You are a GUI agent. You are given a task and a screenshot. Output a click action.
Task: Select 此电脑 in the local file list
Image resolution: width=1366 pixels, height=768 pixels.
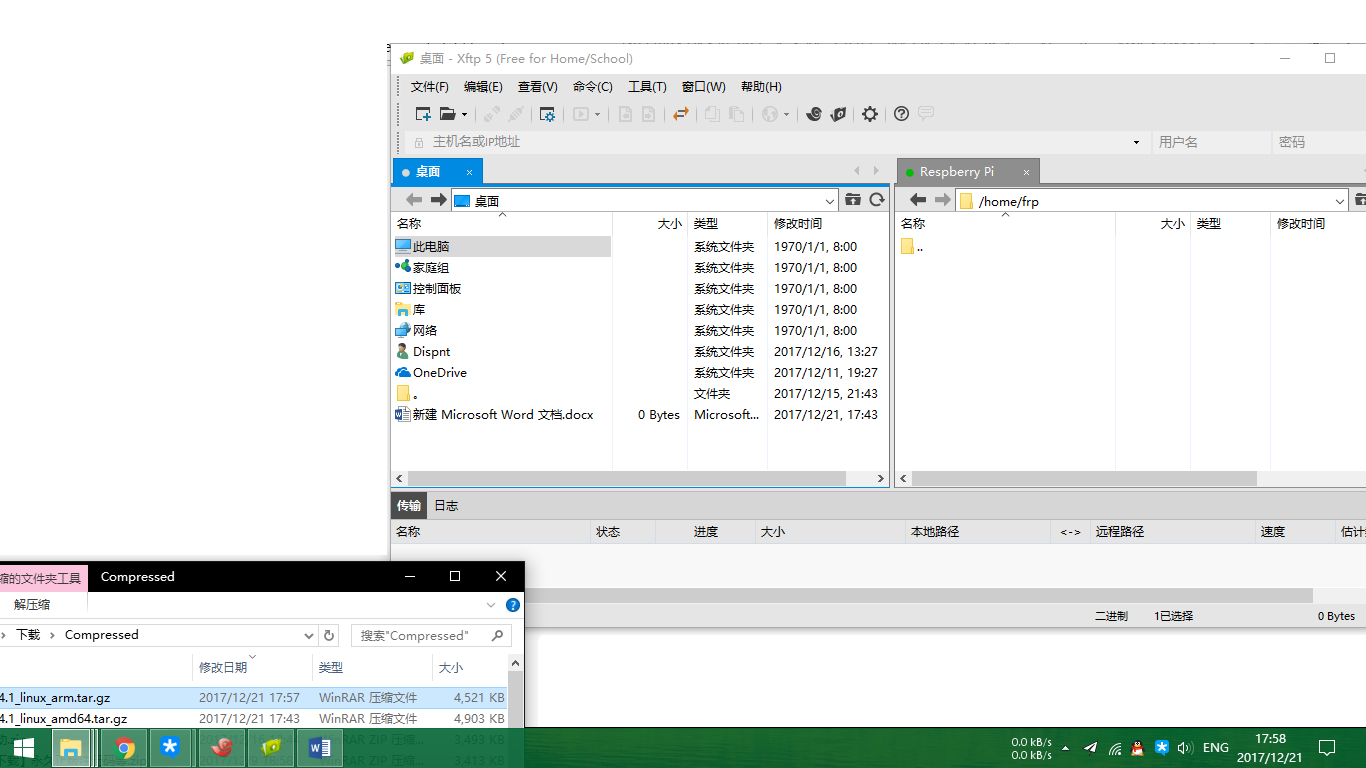pyautogui.click(x=501, y=246)
